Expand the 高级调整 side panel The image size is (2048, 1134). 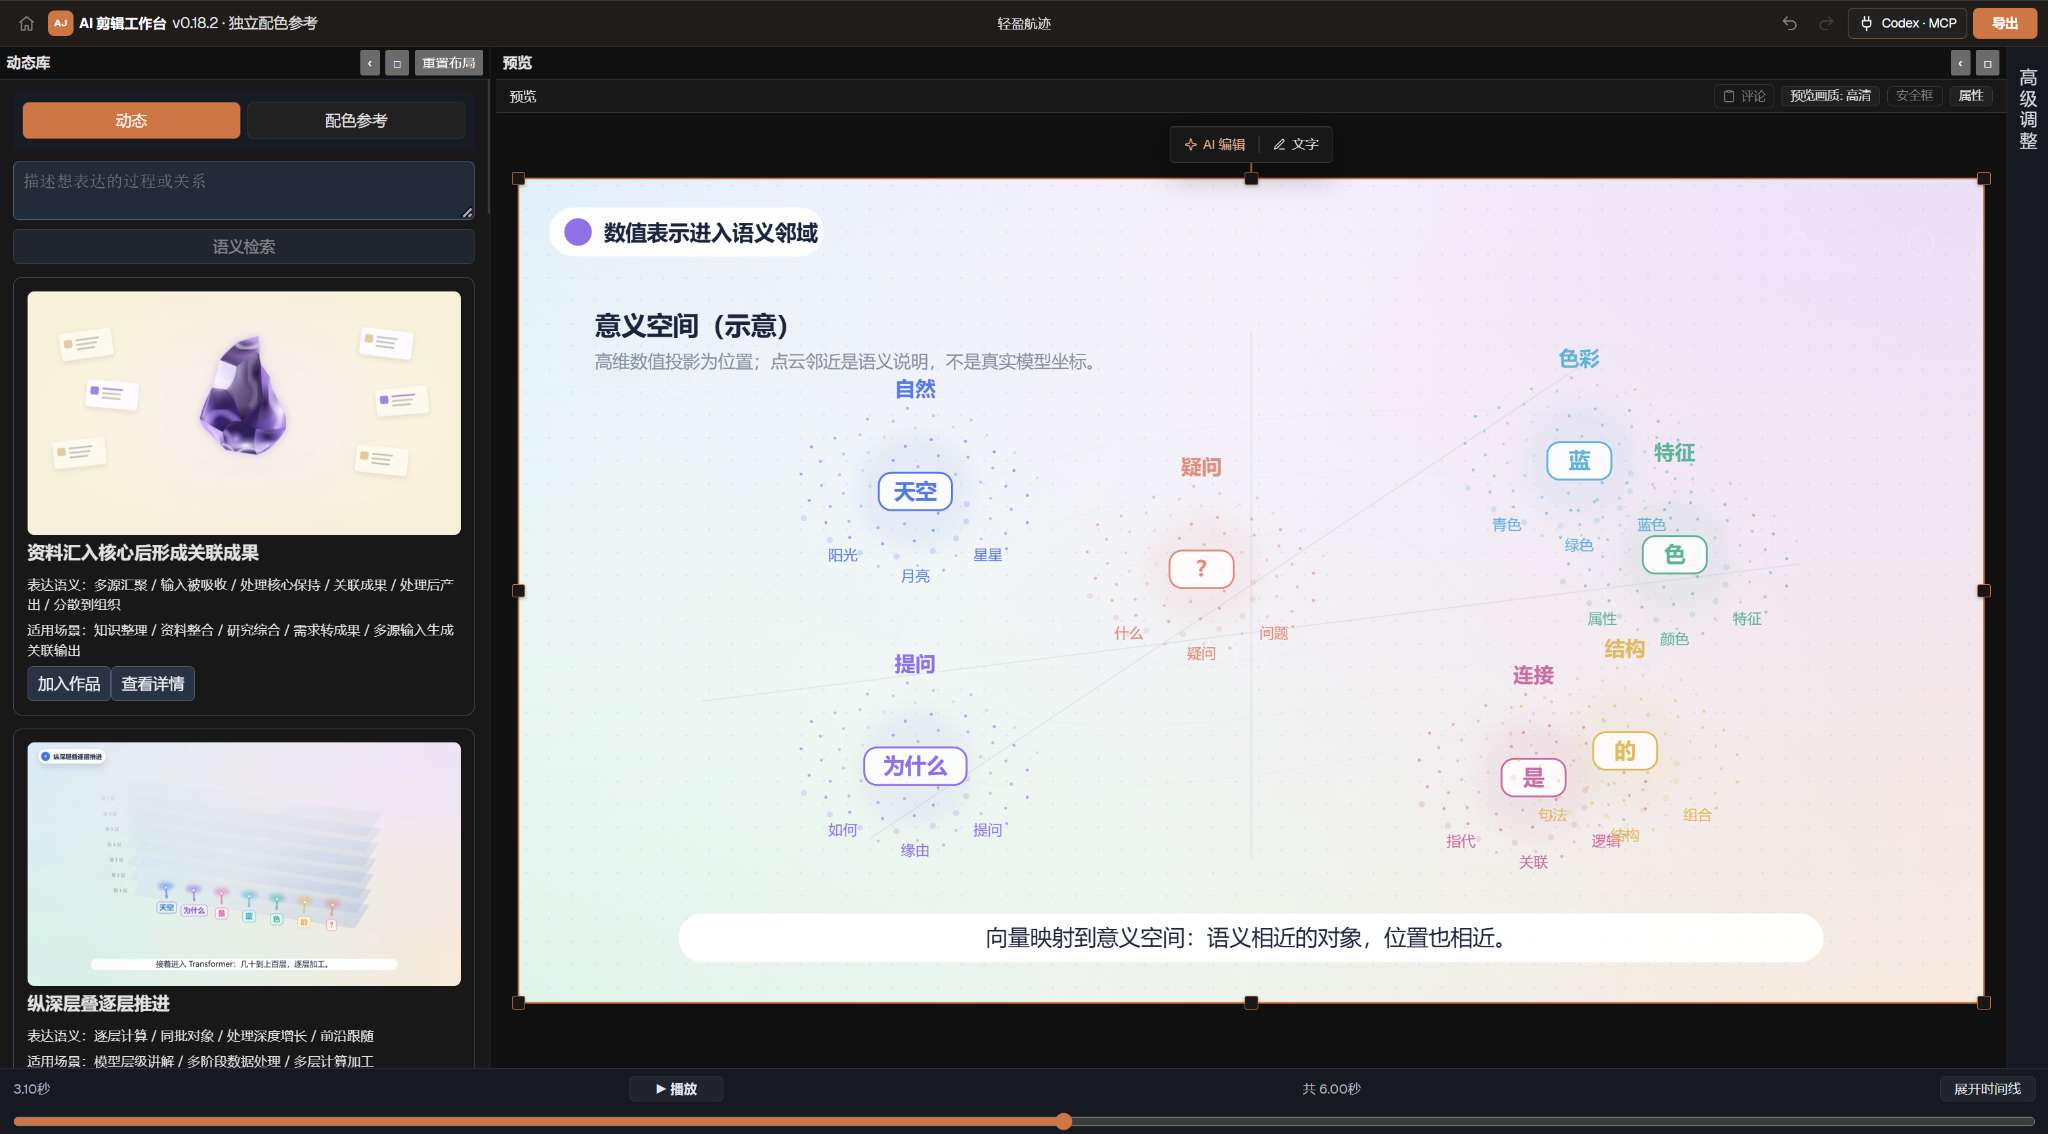click(x=2028, y=109)
